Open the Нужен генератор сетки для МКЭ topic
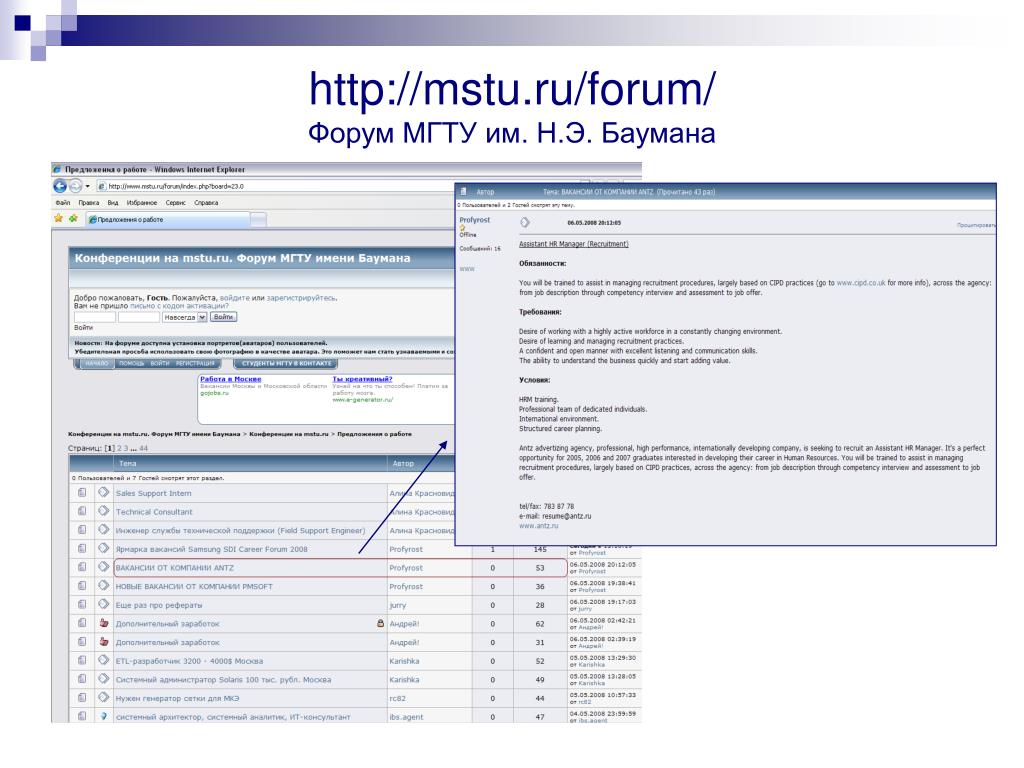This screenshot has height=768, width=1024. tap(178, 699)
